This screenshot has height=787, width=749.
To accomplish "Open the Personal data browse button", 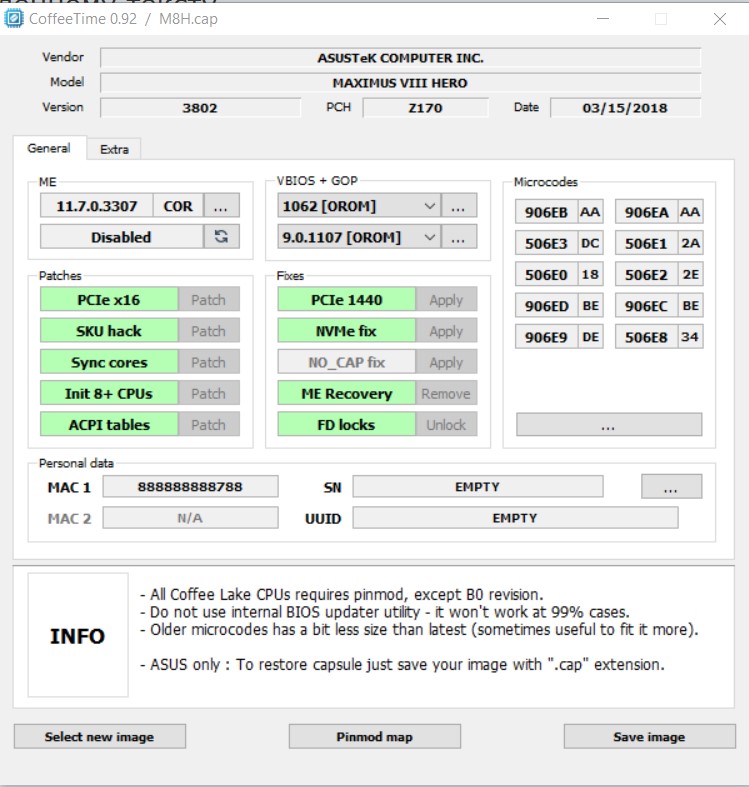I will (671, 486).
